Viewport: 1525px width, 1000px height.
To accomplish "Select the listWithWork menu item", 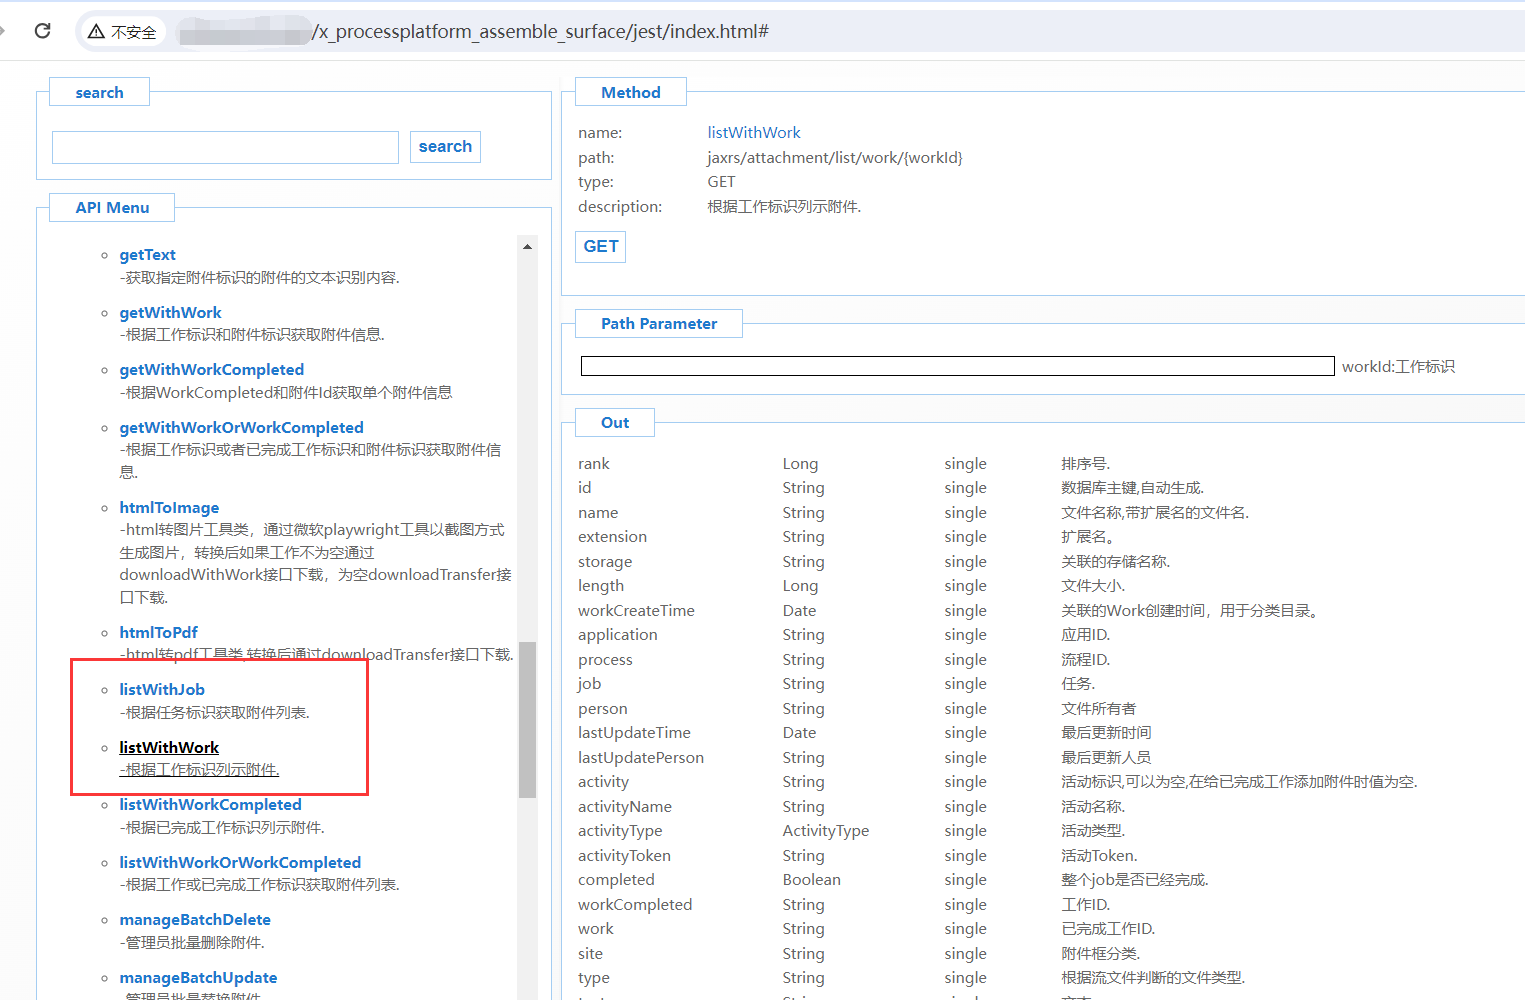I will point(169,748).
